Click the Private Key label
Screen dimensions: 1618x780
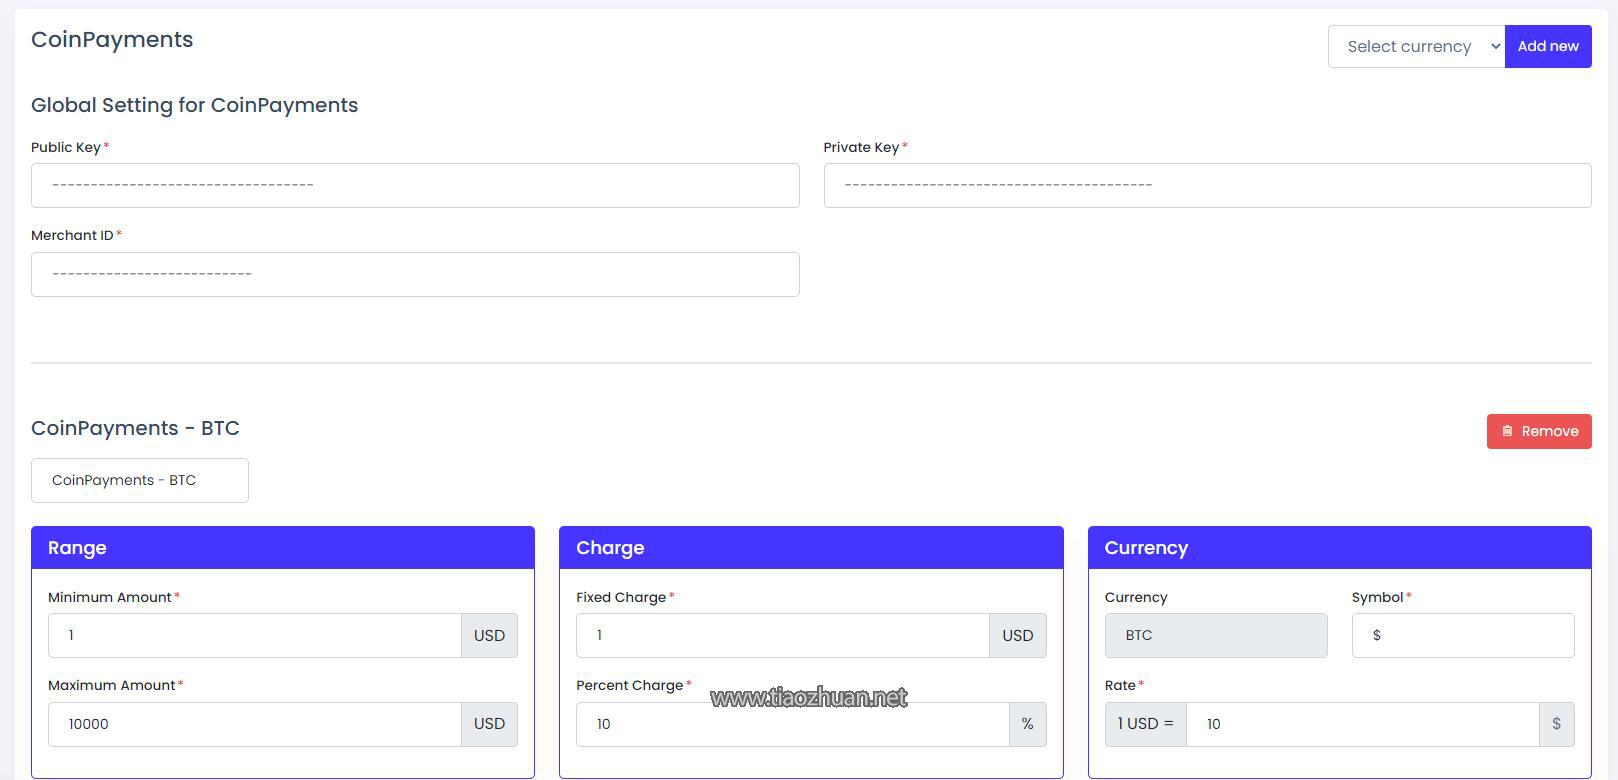[x=861, y=147]
